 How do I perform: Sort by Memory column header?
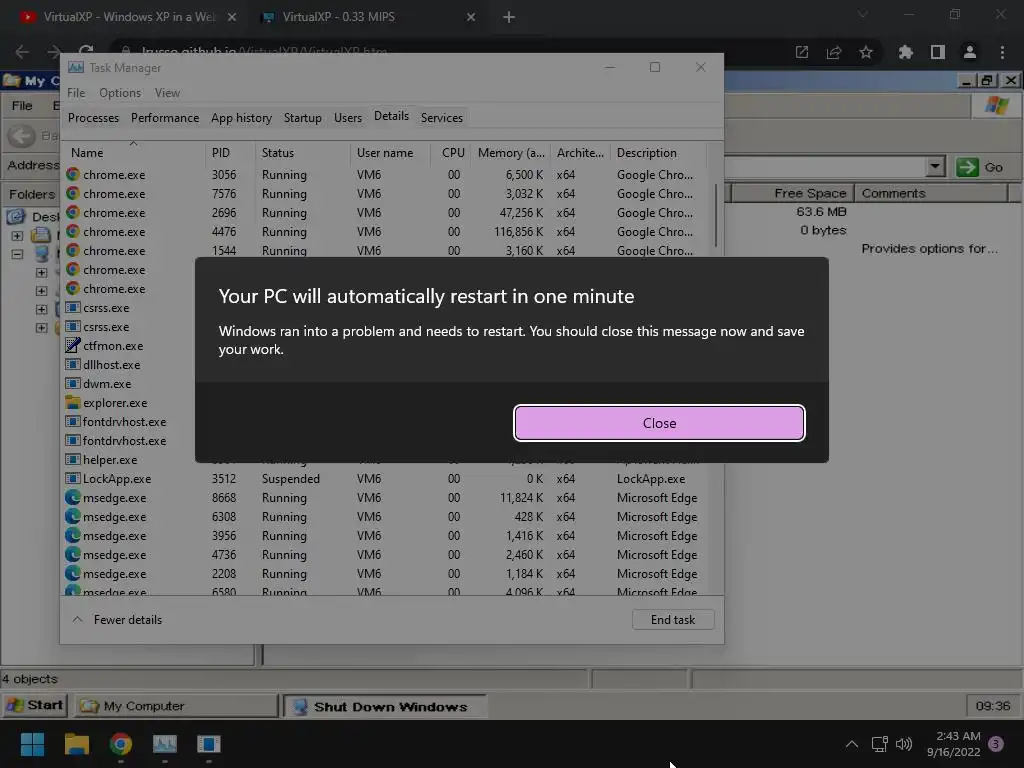(511, 153)
